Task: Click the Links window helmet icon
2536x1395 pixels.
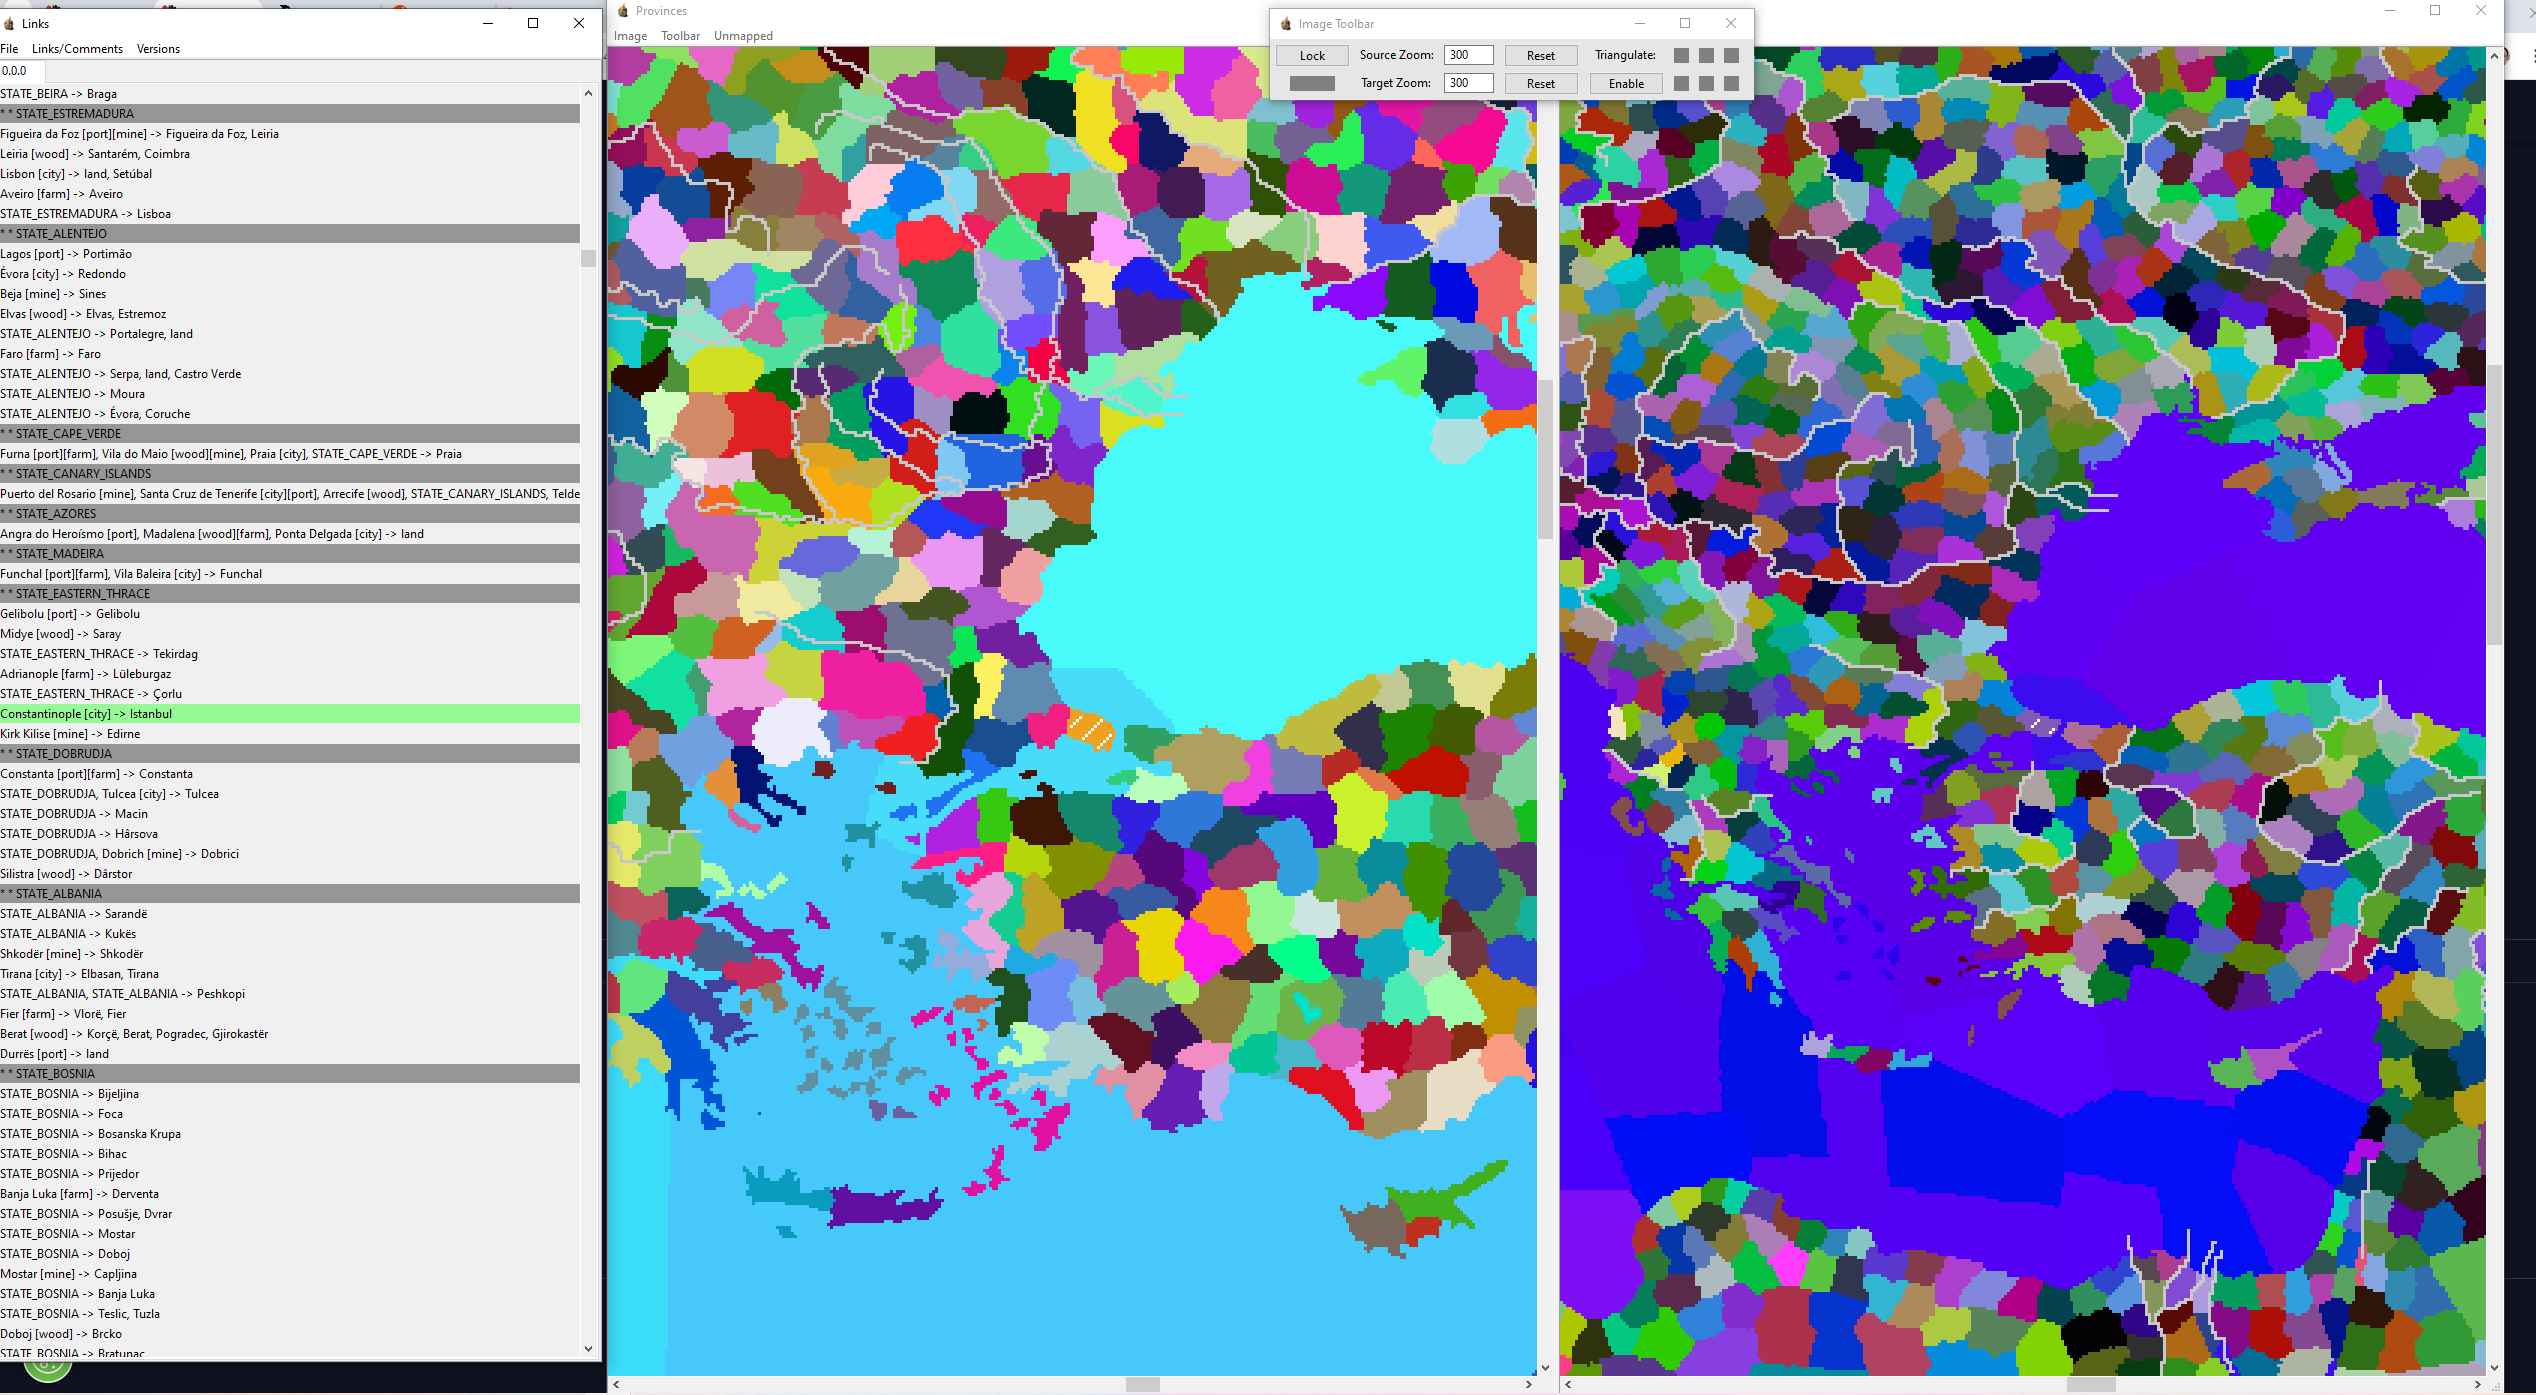Action: (10, 23)
